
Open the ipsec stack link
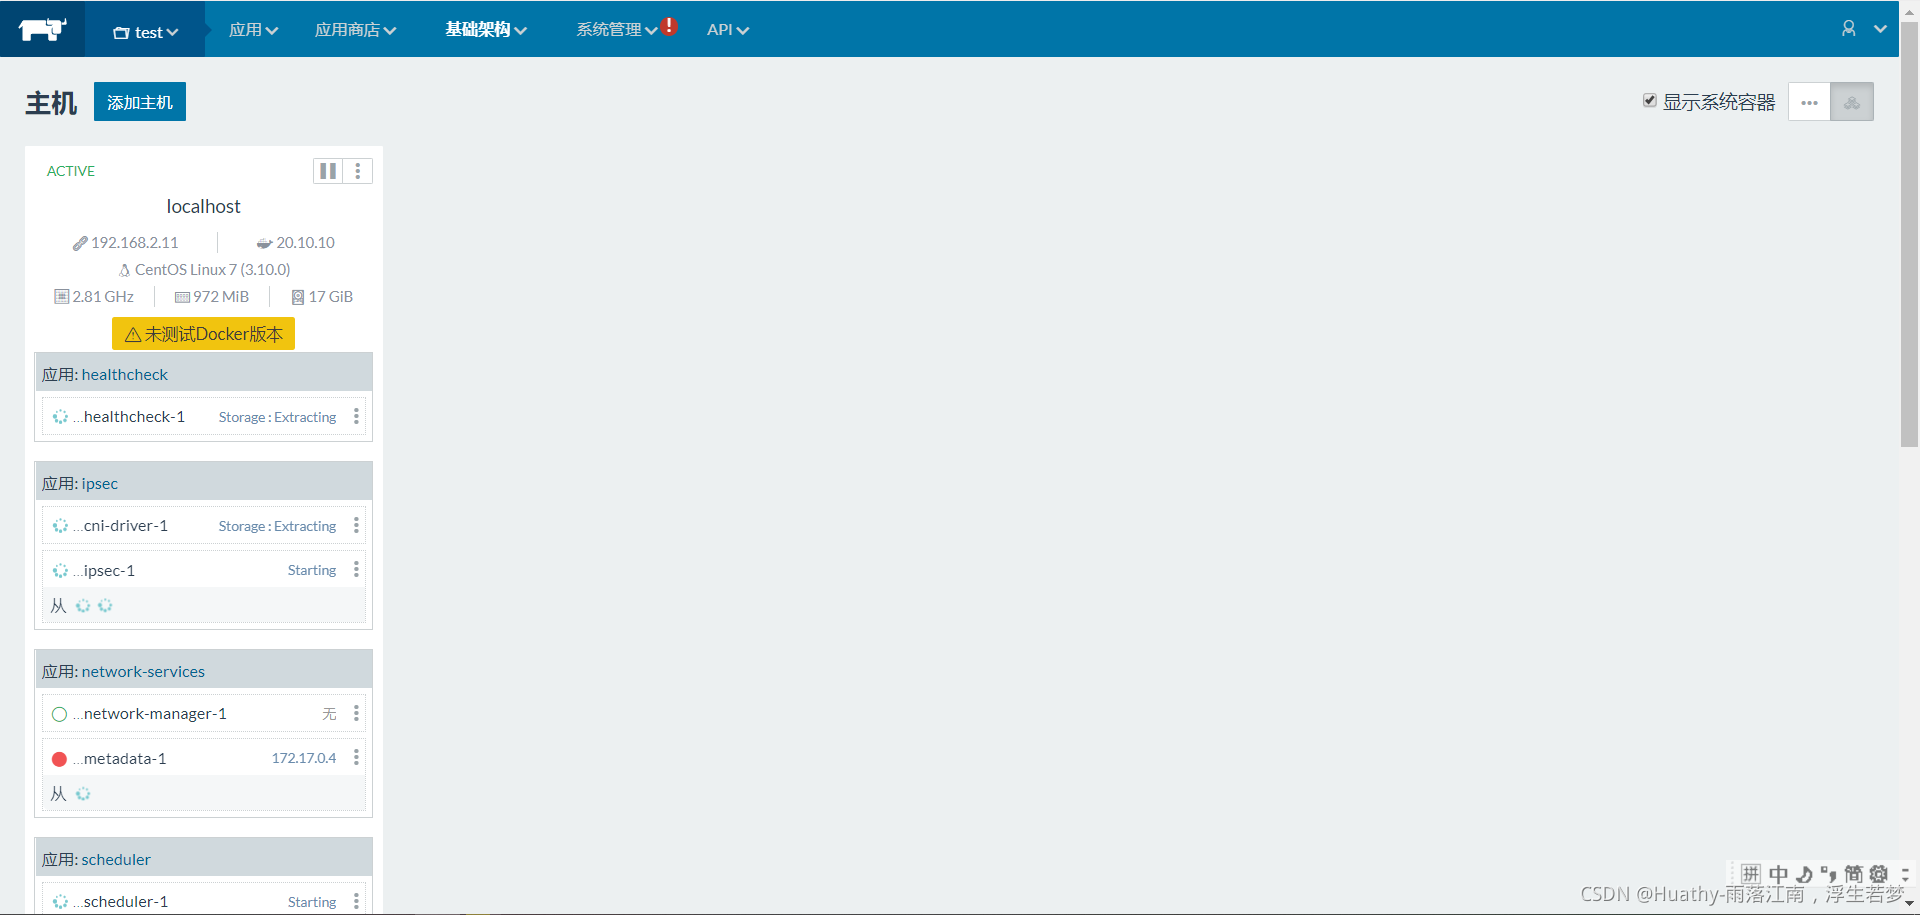point(100,483)
